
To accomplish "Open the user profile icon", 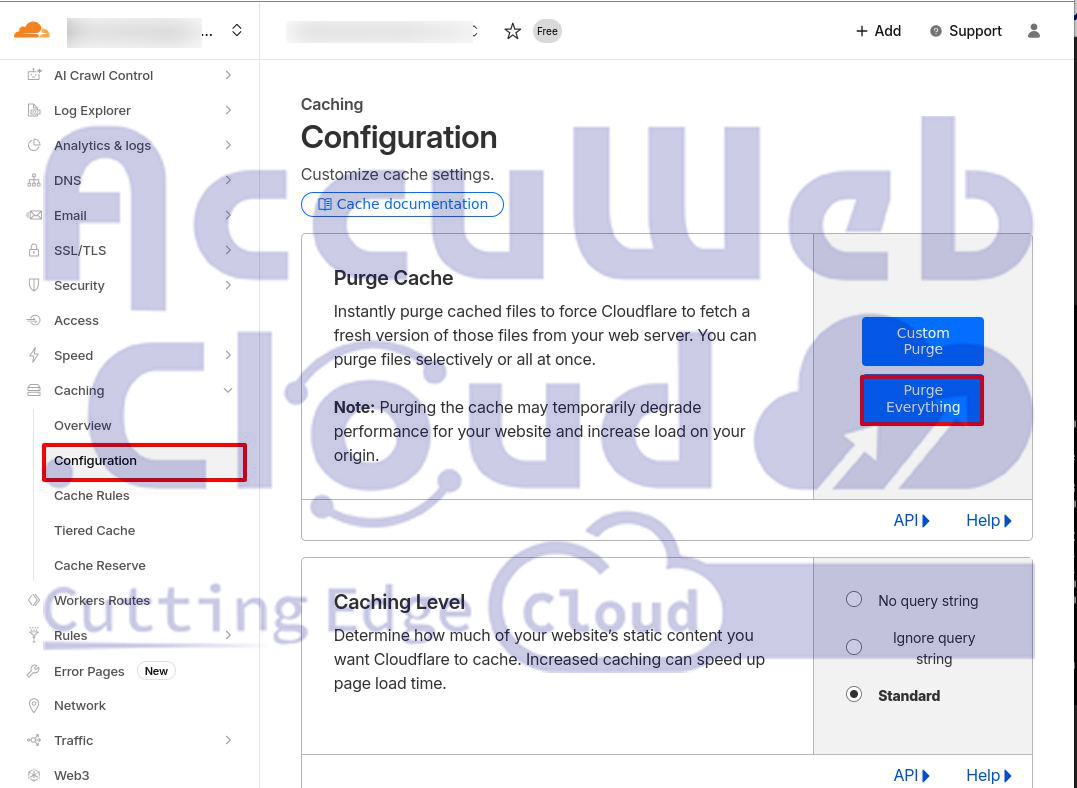I will click(1034, 31).
